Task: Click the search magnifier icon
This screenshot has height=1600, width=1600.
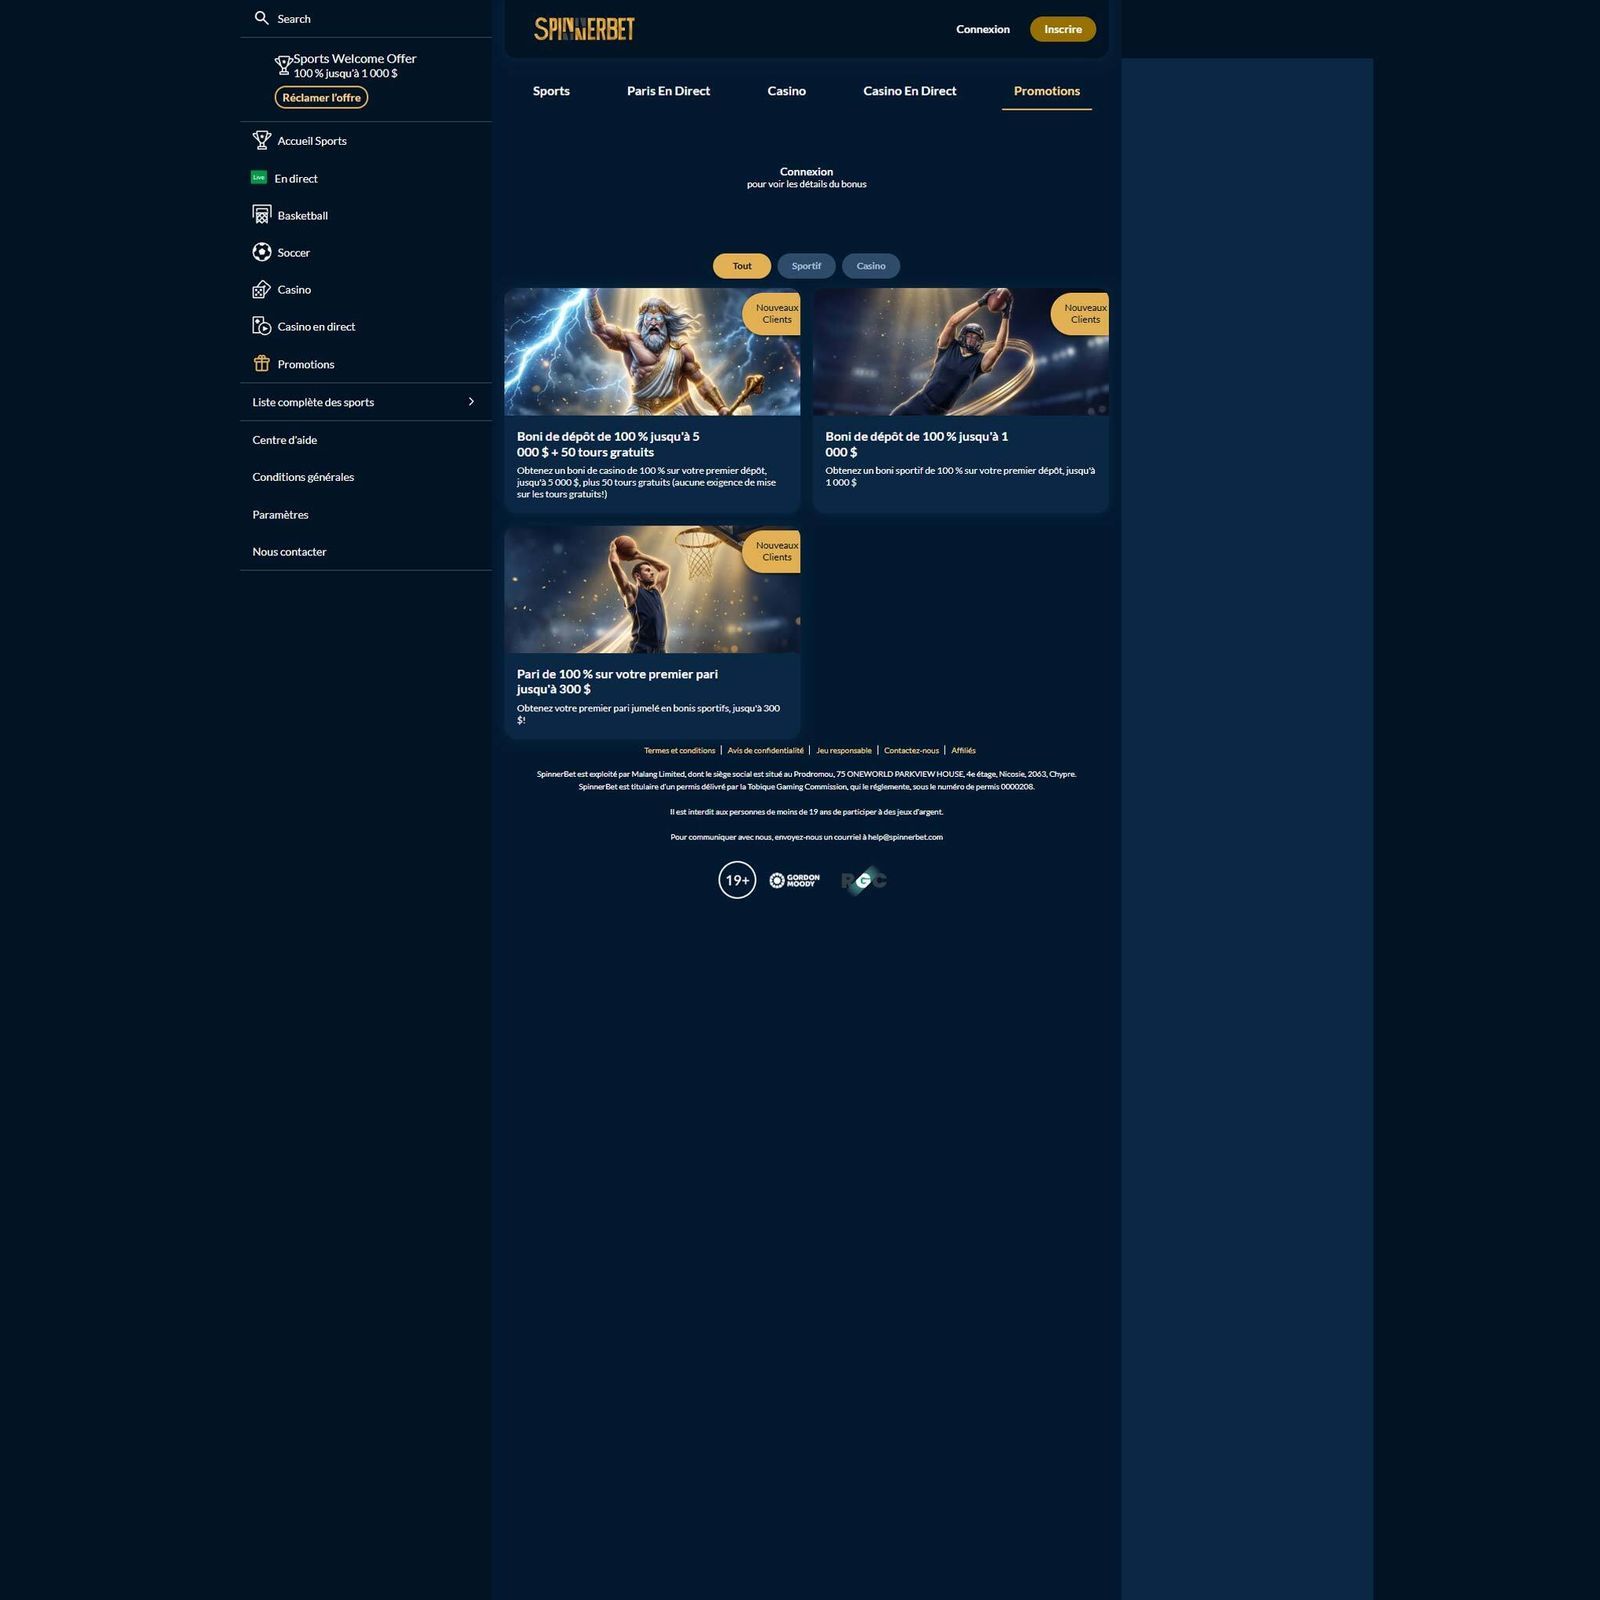Action: coord(261,18)
